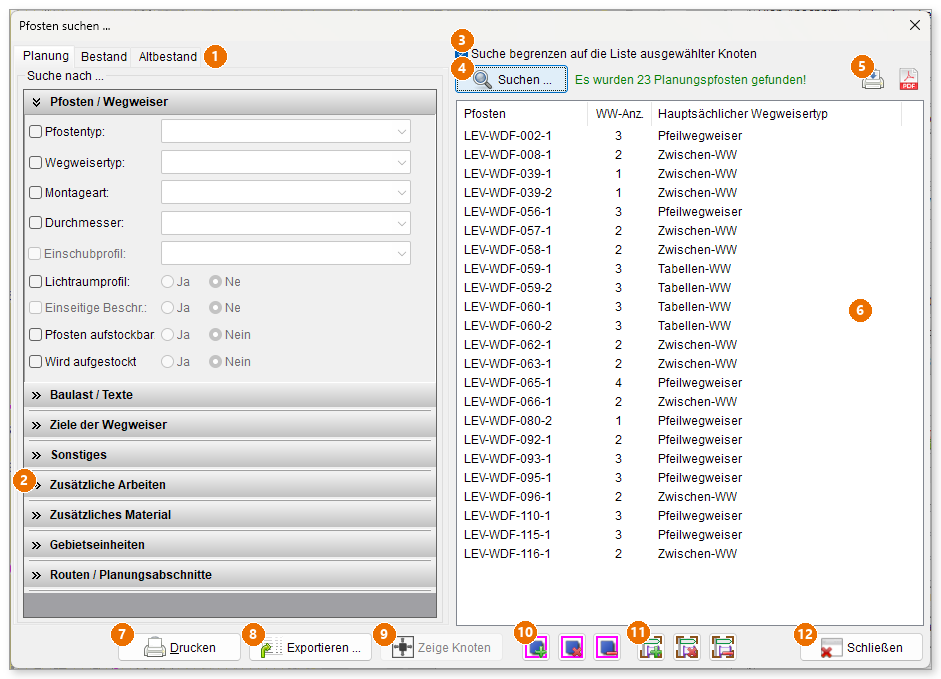Open the Pfostentyp dropdown list
941x679 pixels.
(x=286, y=131)
